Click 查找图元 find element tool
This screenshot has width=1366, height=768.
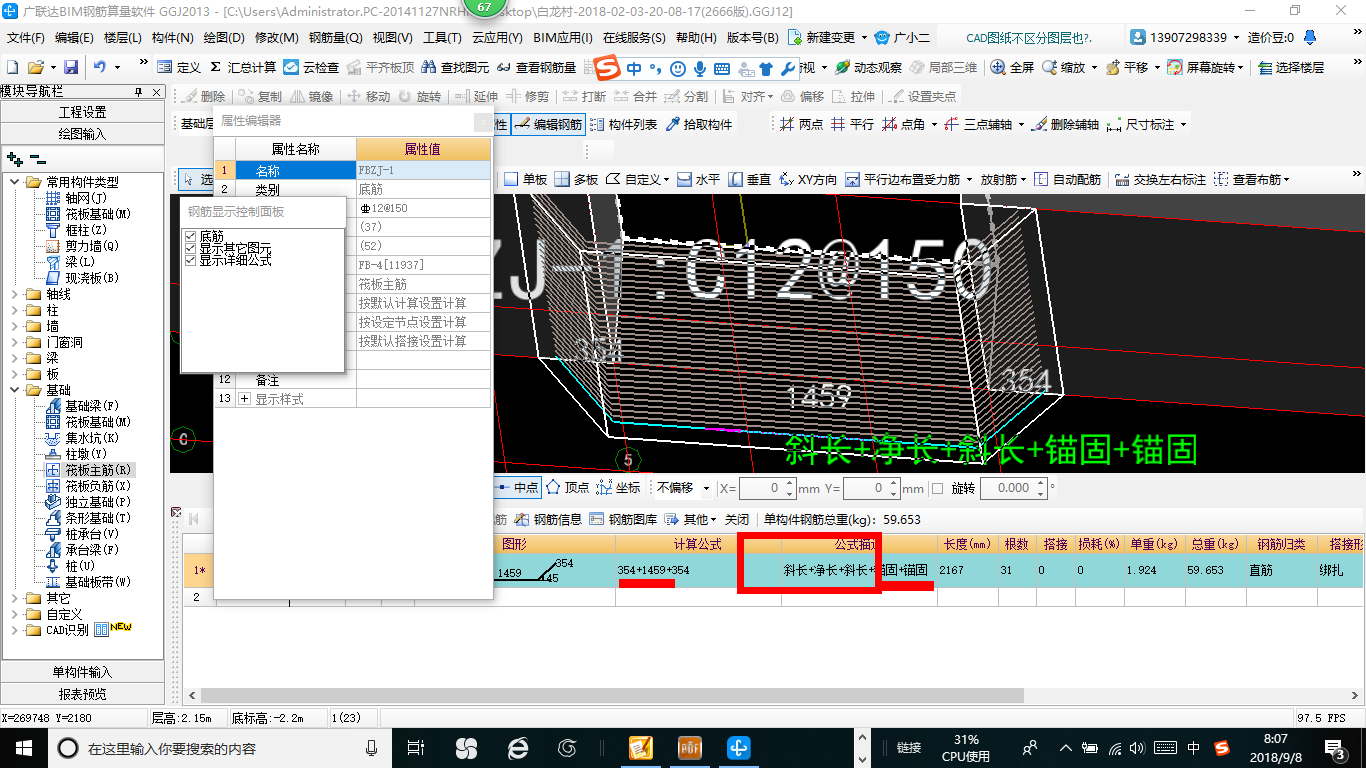pos(456,67)
